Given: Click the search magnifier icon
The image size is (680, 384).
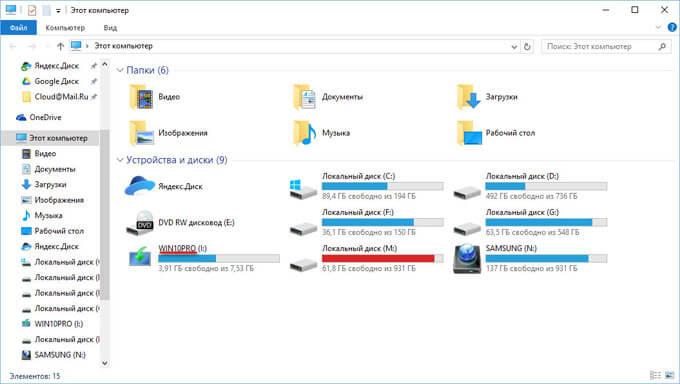Looking at the screenshot, I should pos(662,46).
